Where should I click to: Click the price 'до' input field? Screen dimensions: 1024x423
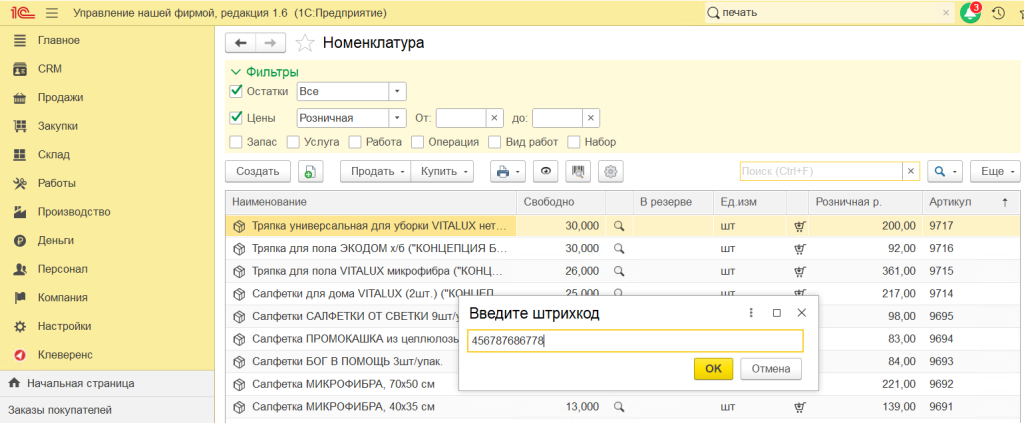tap(557, 118)
